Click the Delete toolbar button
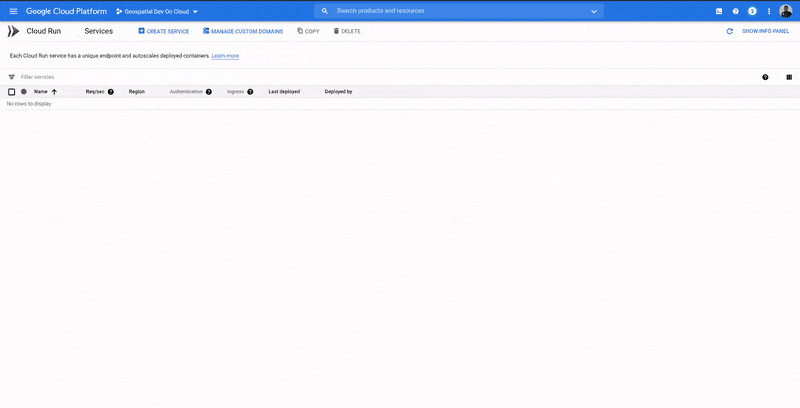Viewport: 800px width, 408px height. click(347, 31)
